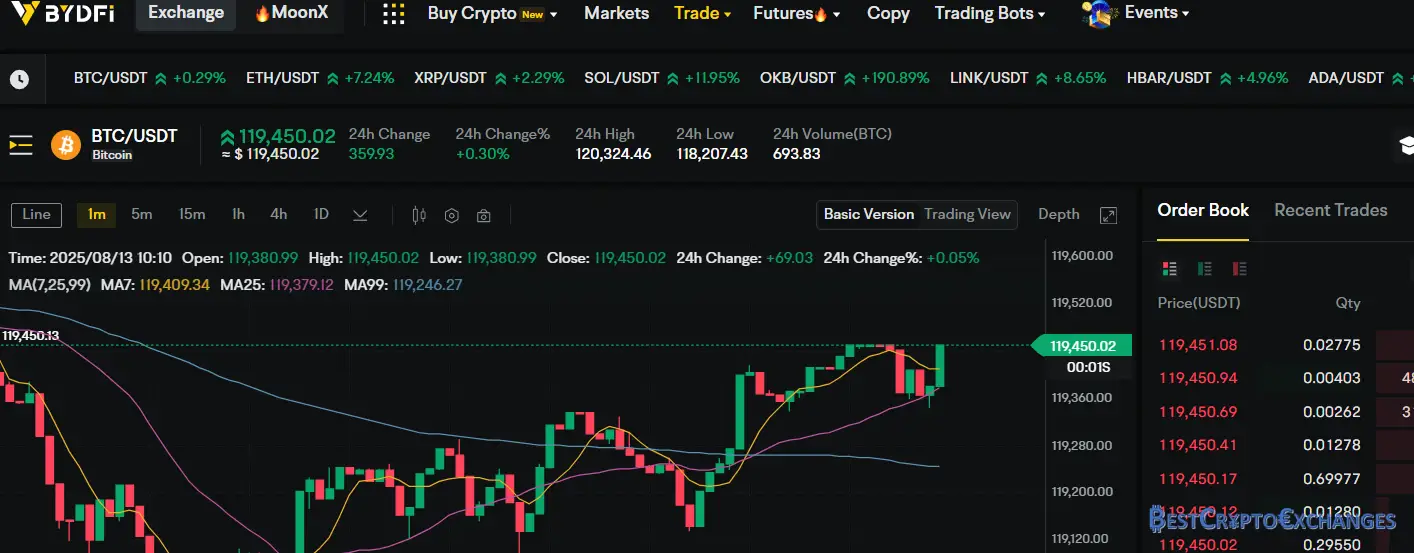This screenshot has height=553, width=1414.
Task: Click the Events gift box icon
Action: (1098, 13)
